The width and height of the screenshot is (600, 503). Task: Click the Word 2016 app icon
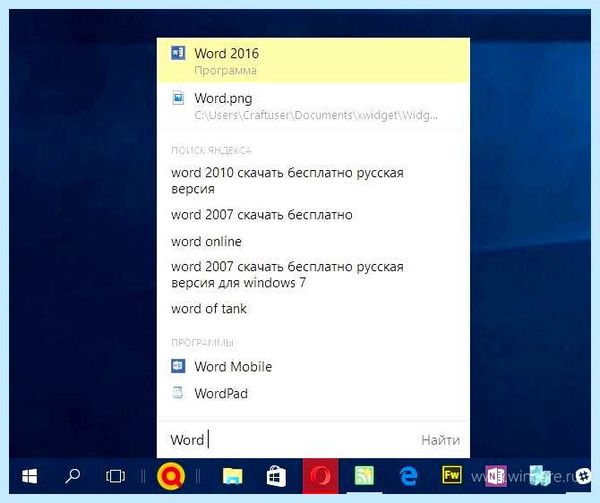click(178, 53)
